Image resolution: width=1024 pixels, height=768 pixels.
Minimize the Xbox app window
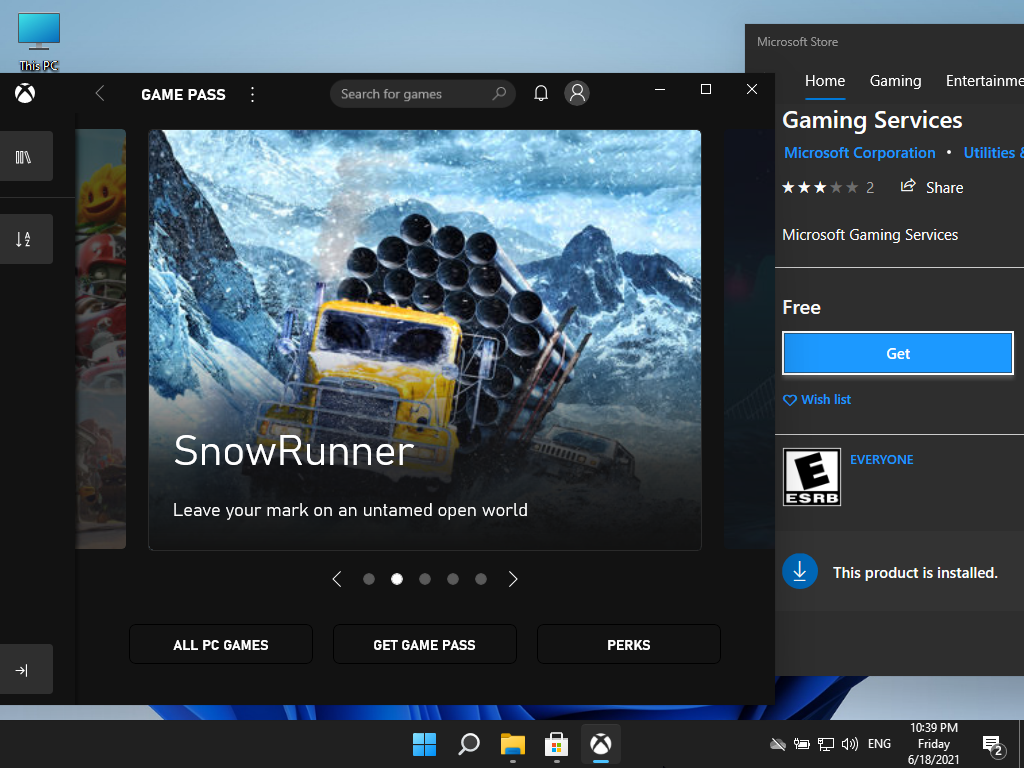tap(660, 89)
